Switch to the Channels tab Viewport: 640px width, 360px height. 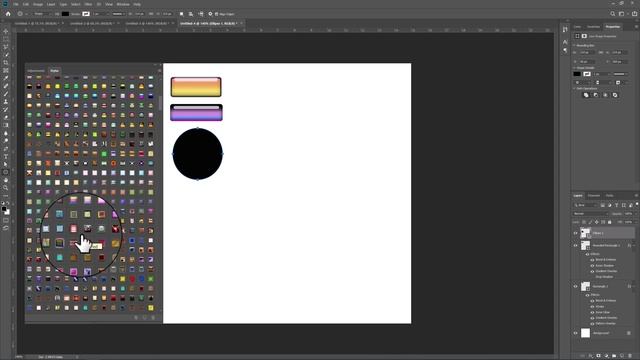[594, 196]
